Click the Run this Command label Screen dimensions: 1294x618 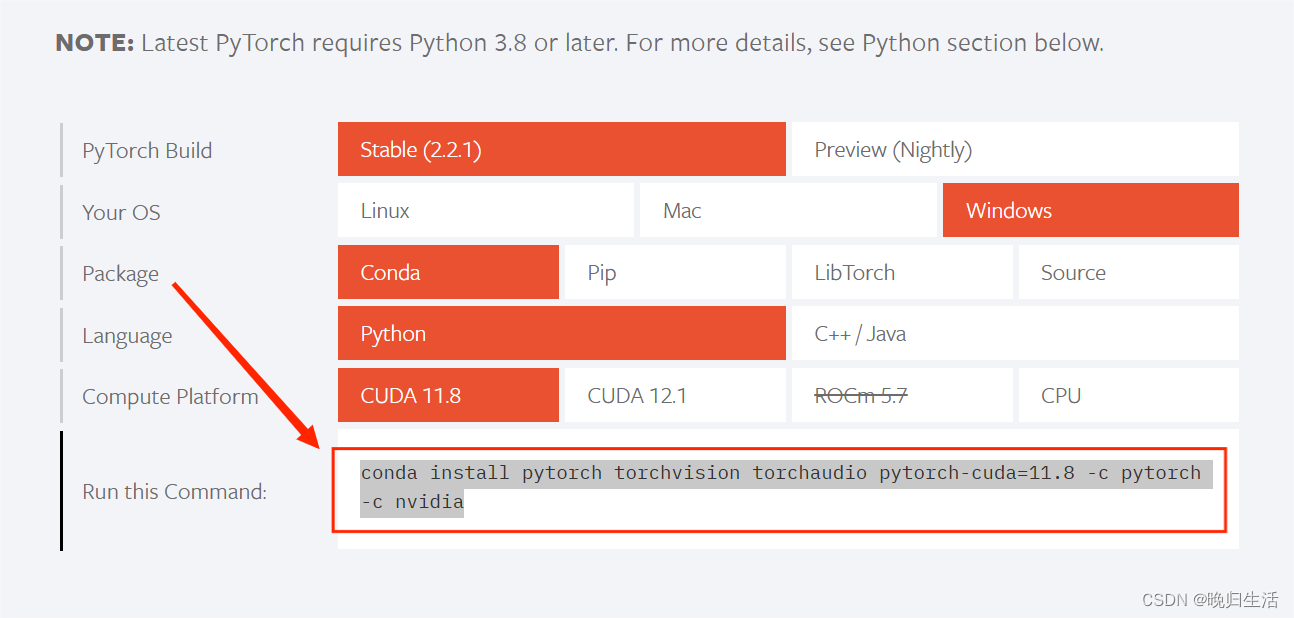tap(174, 491)
